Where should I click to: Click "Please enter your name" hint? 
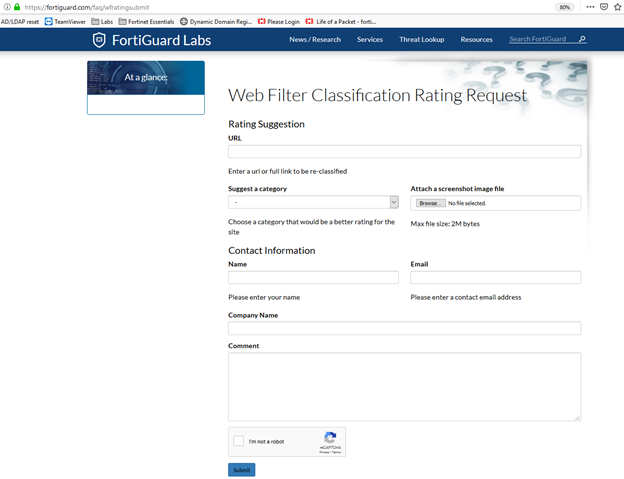(x=264, y=297)
